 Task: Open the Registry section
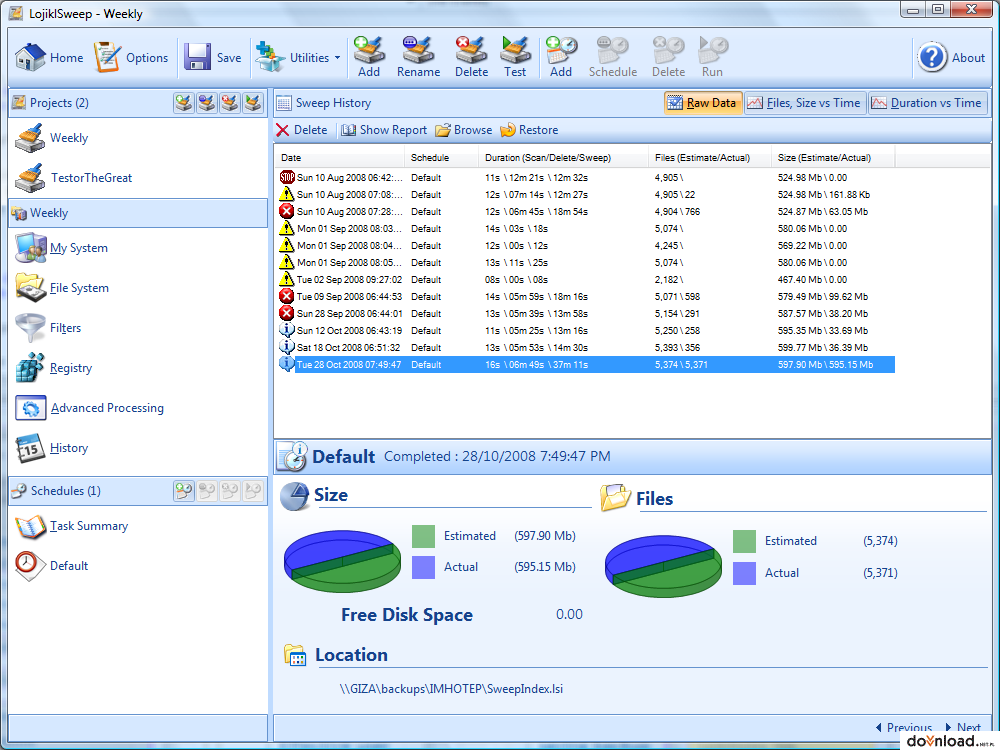(x=54, y=368)
